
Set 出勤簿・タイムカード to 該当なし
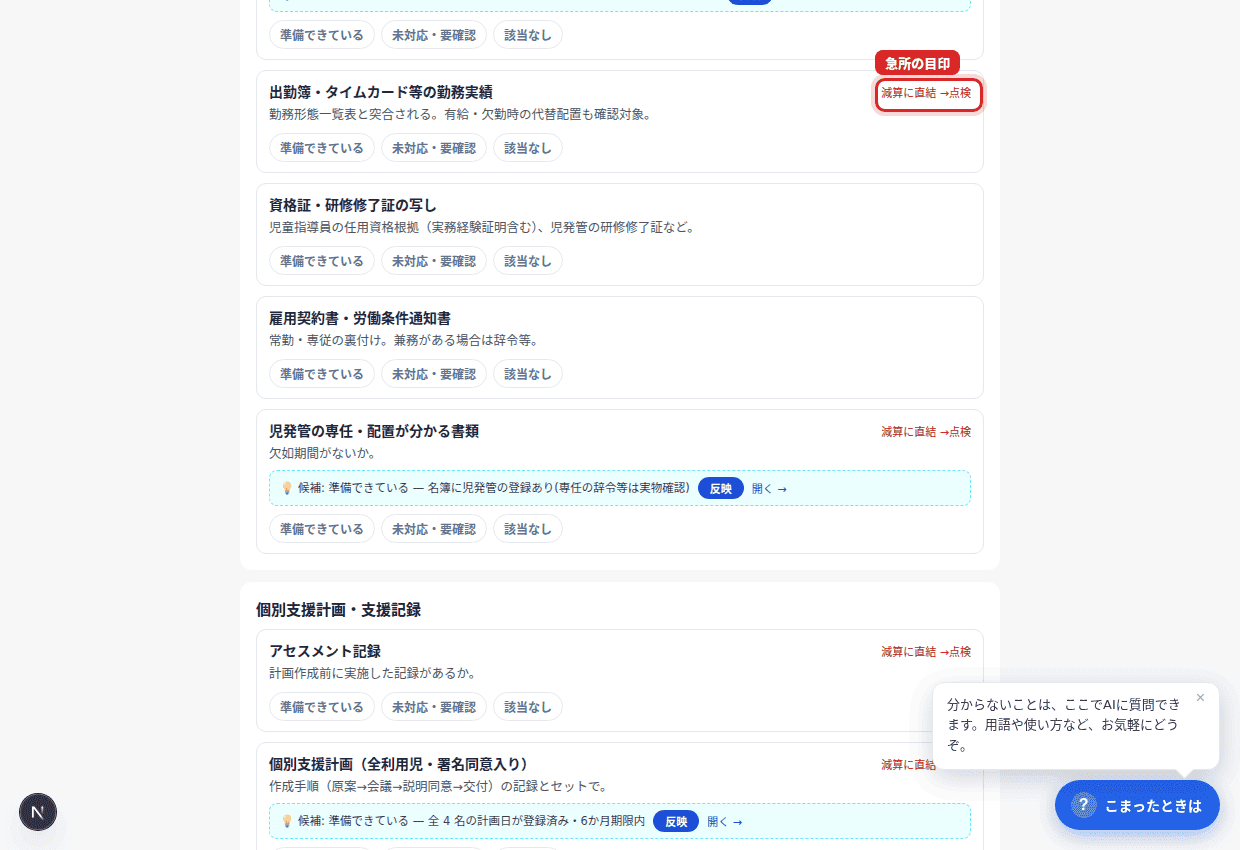pos(528,148)
